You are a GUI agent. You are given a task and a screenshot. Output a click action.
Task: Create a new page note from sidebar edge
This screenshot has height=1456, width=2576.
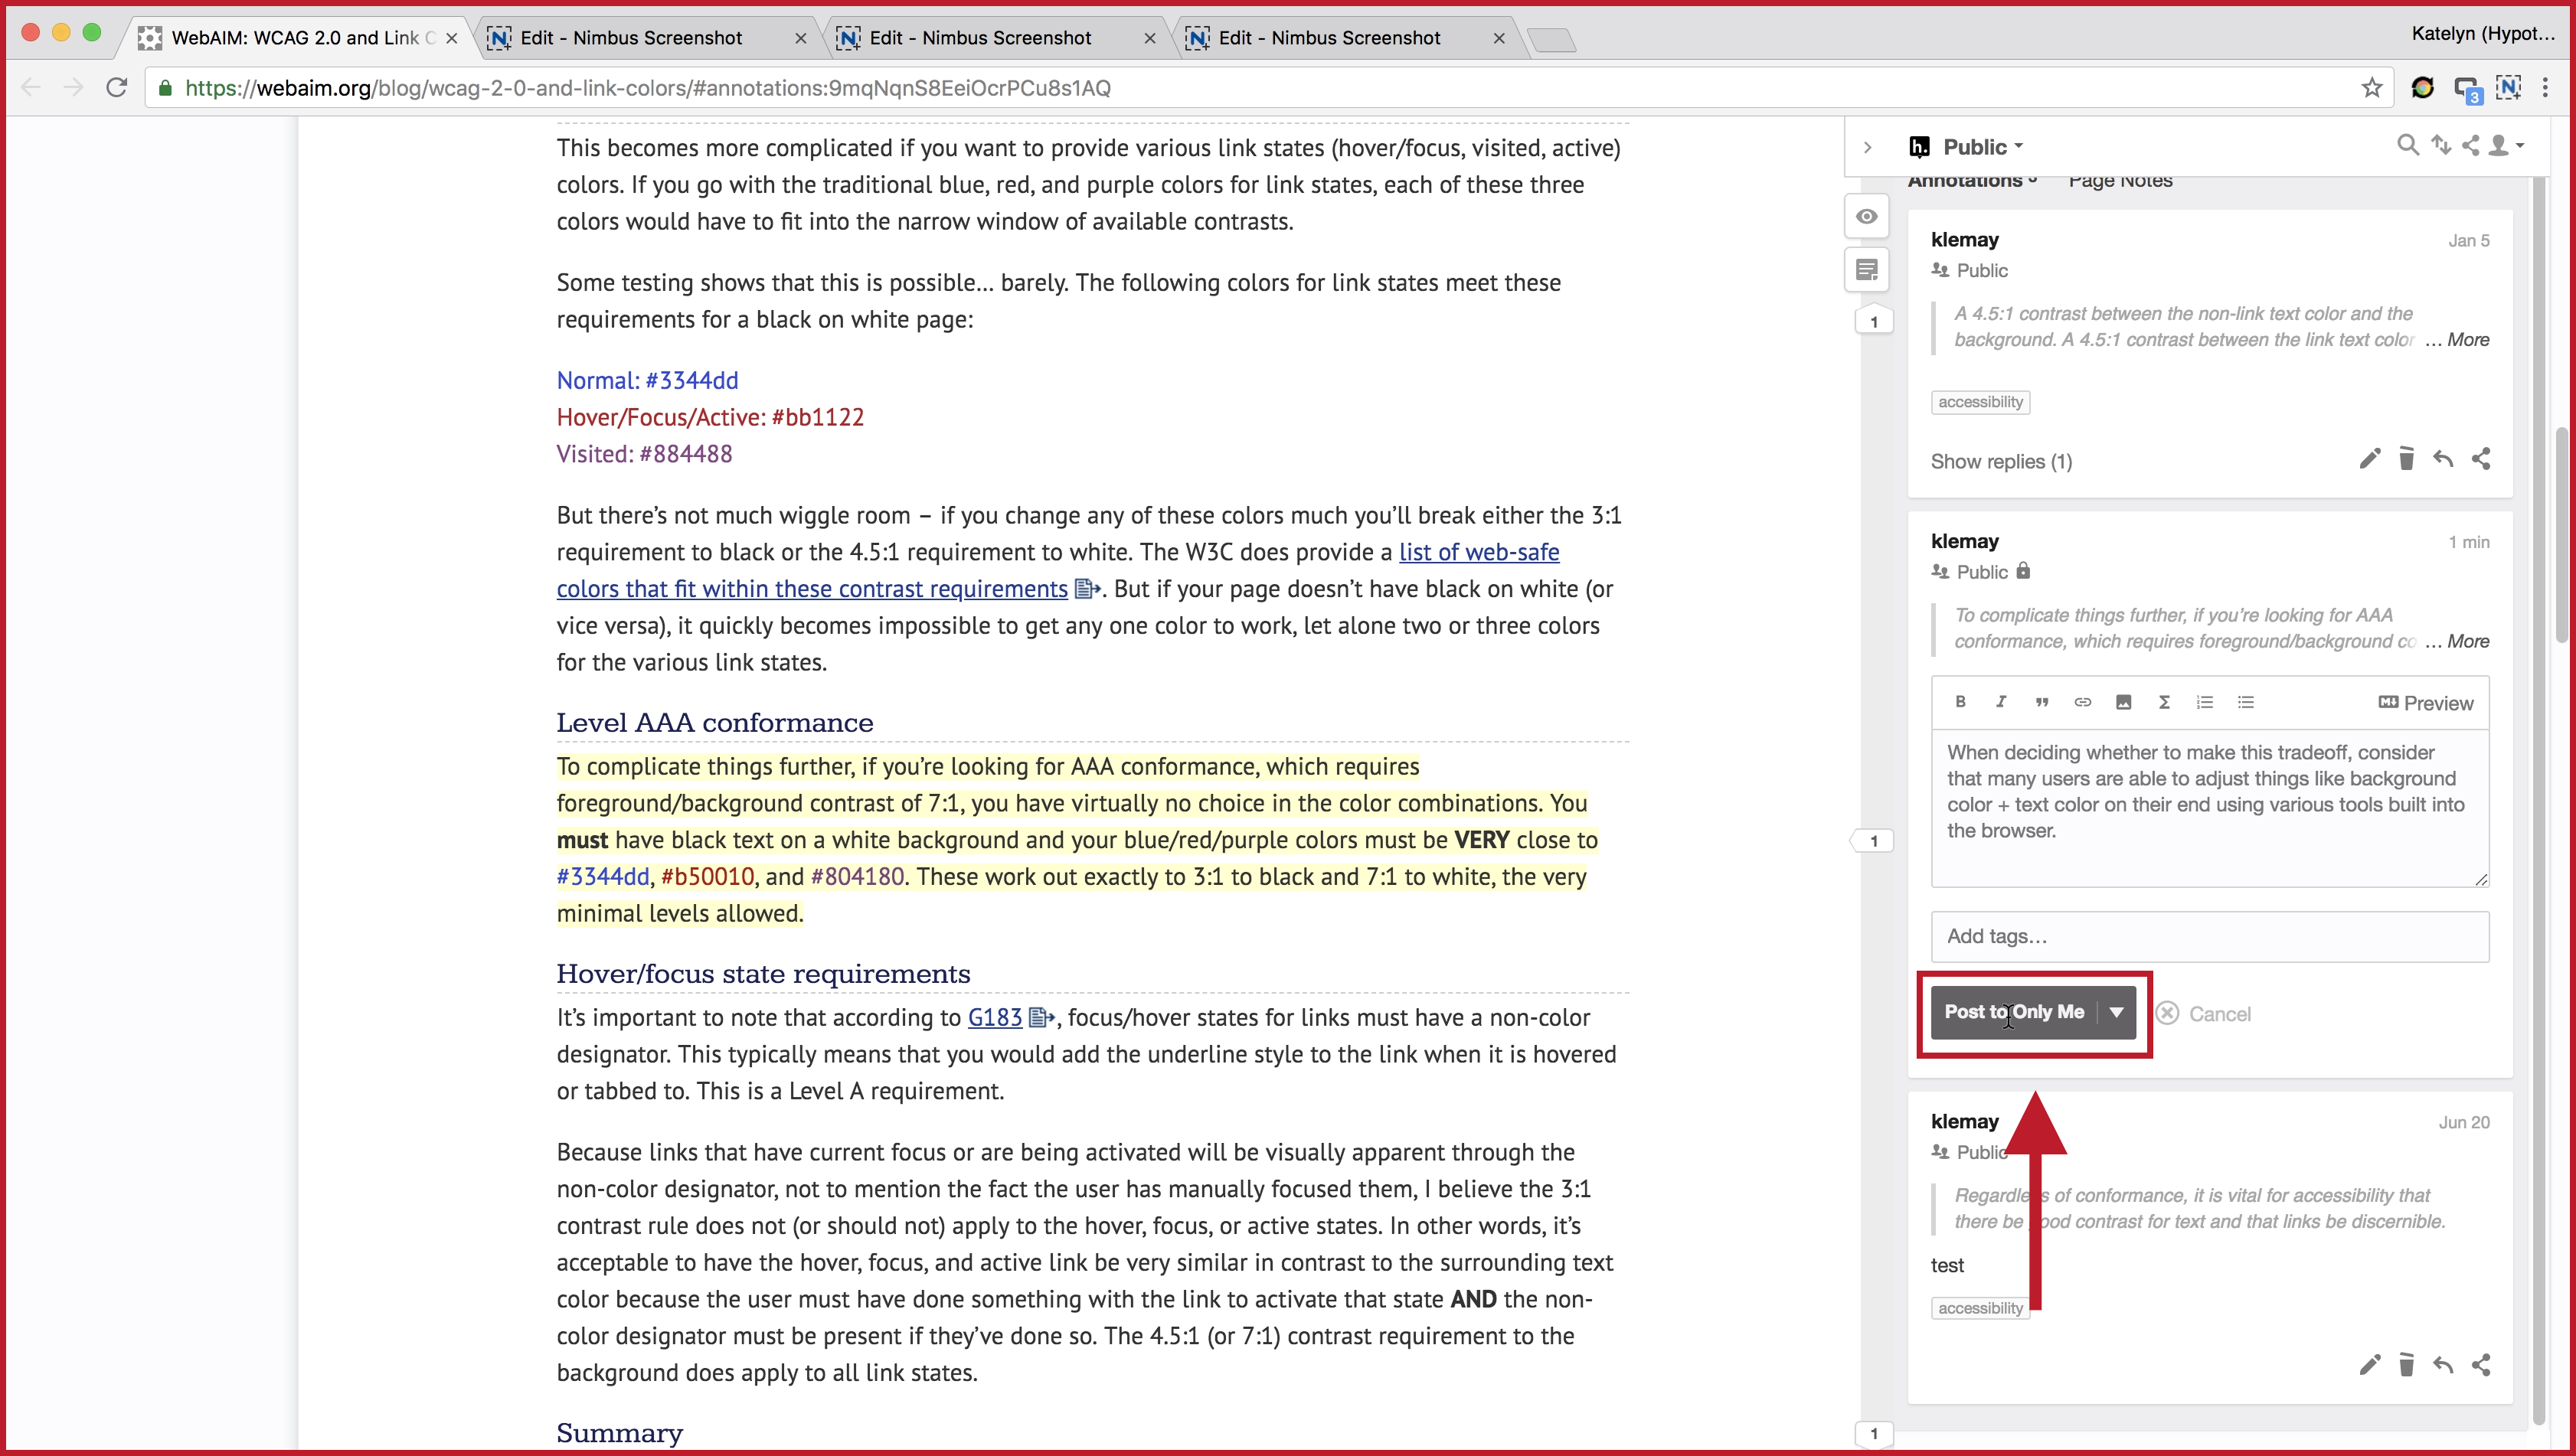point(1866,270)
